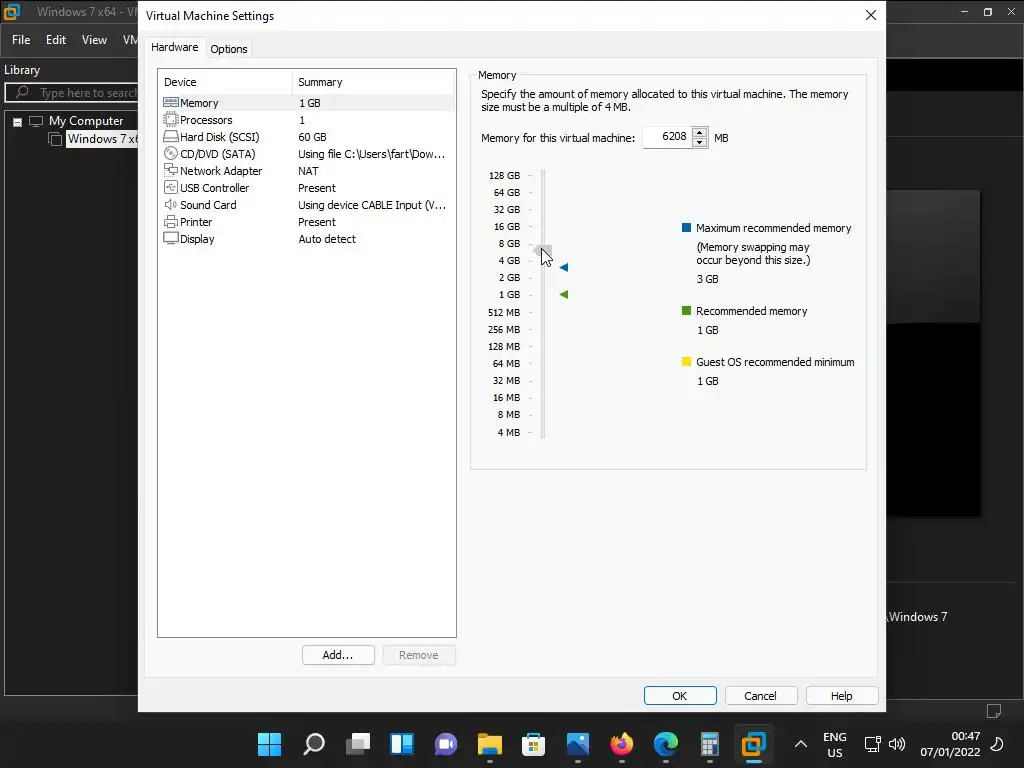Open the View menu
This screenshot has width=1024, height=768.
(x=94, y=40)
